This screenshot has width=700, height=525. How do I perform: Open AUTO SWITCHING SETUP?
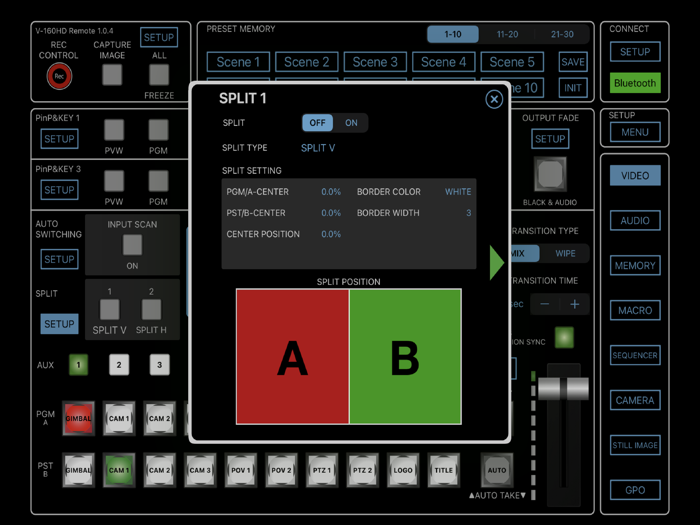[x=59, y=259]
